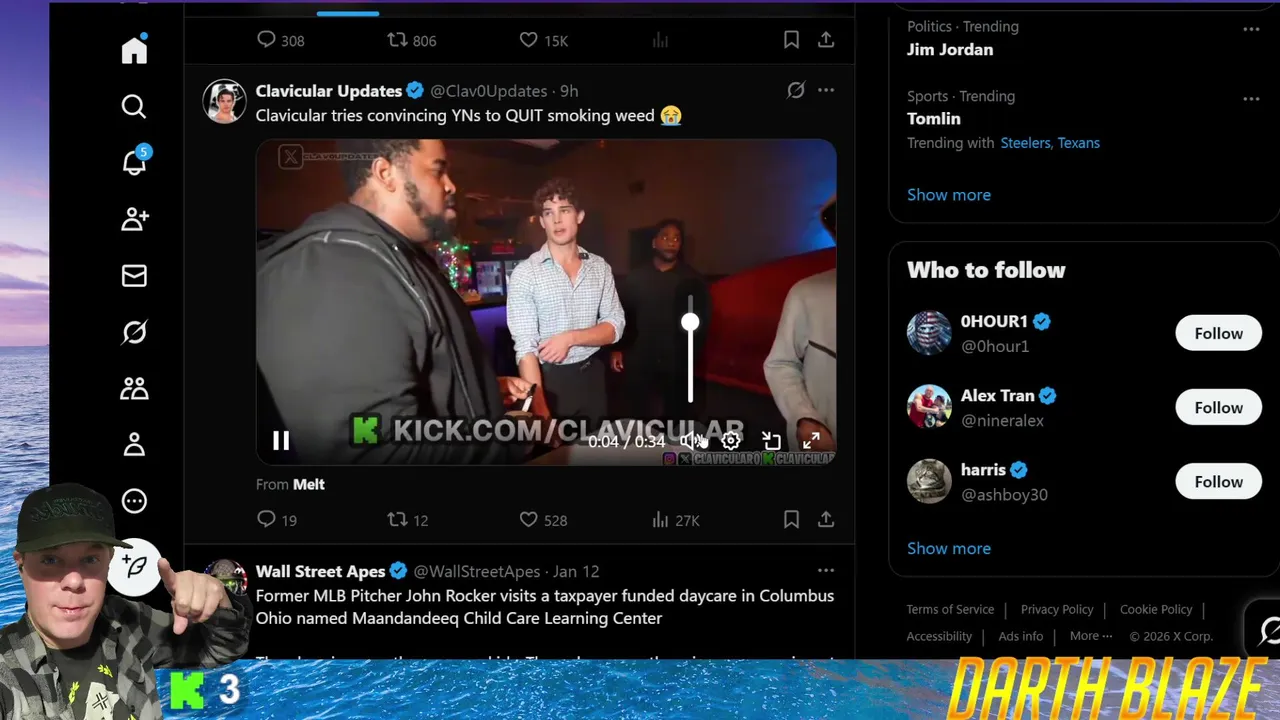Screen dimensions: 1280x720
Task: Open more options for Jim Jordan trend
Action: coord(1251,29)
